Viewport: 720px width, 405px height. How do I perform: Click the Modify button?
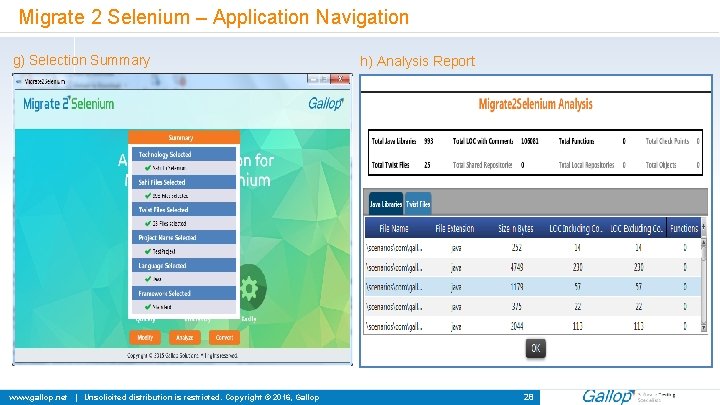[x=145, y=338]
